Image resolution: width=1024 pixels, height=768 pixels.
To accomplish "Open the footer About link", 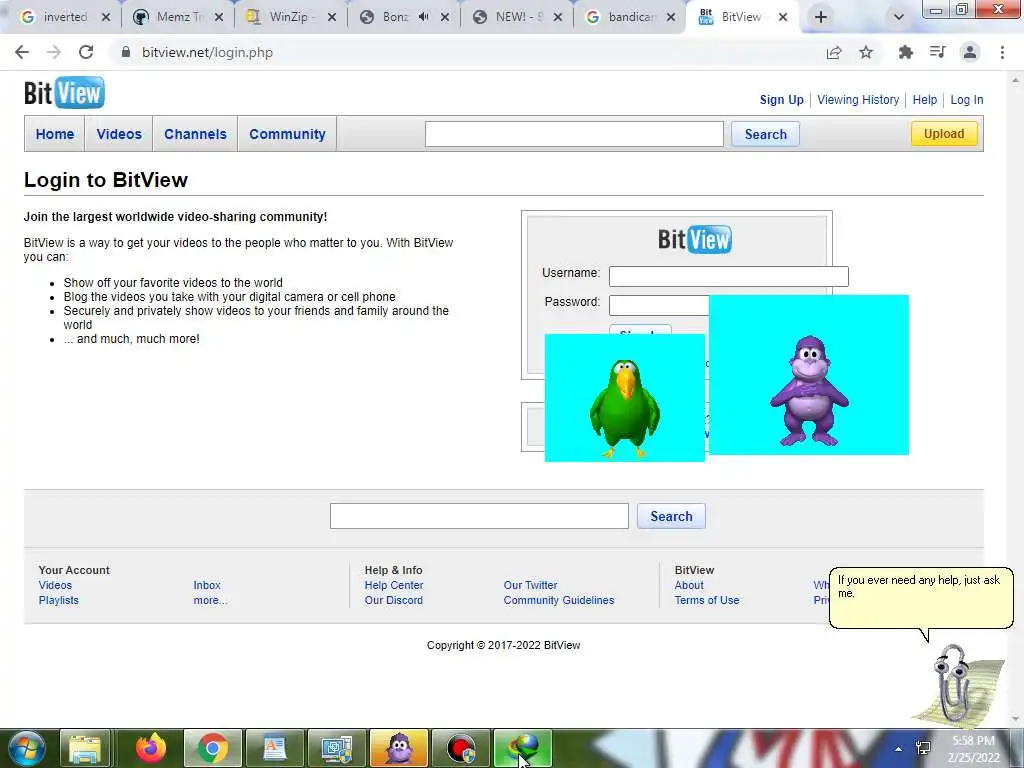I will tap(689, 585).
